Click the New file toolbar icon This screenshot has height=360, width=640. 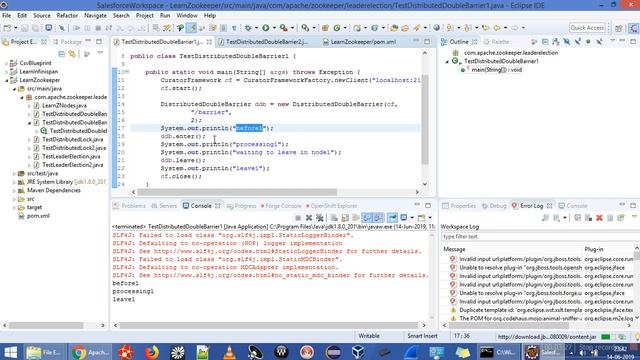click(7, 28)
